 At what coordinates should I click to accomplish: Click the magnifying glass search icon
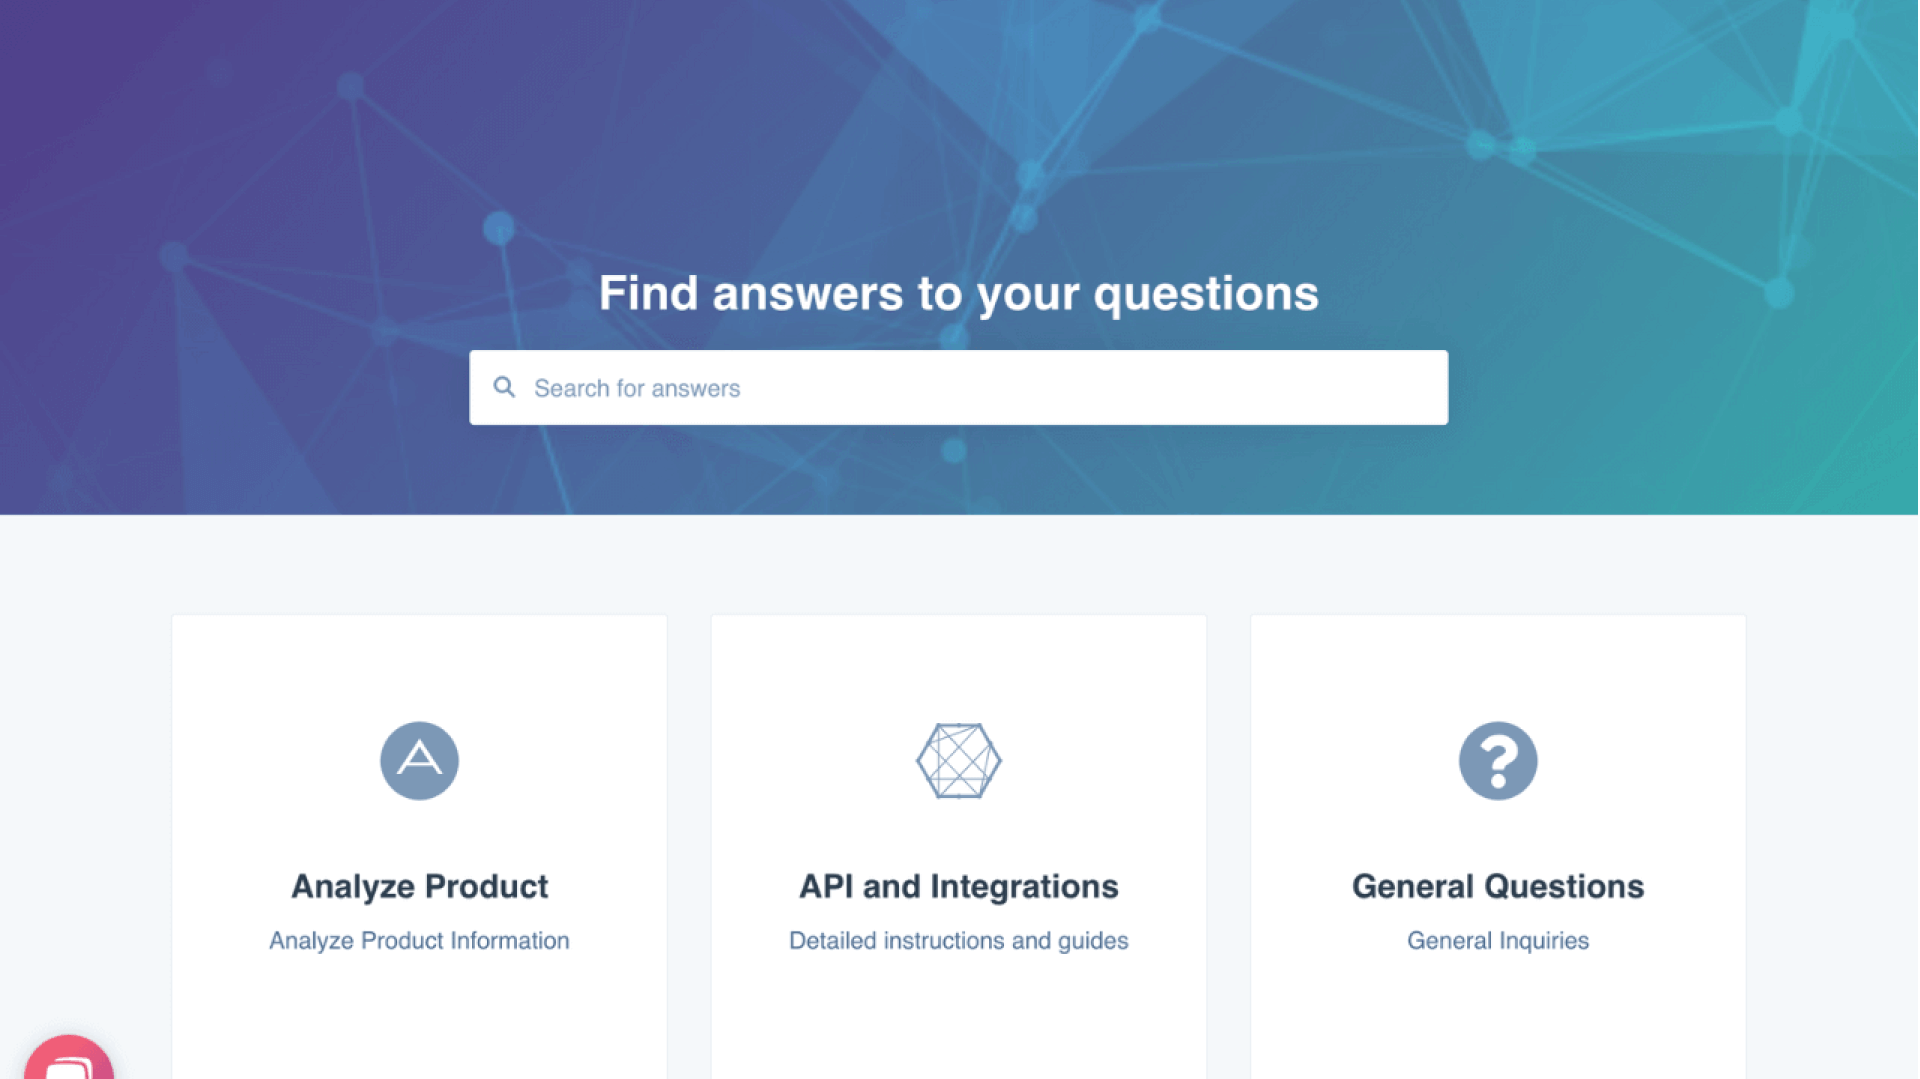point(504,387)
